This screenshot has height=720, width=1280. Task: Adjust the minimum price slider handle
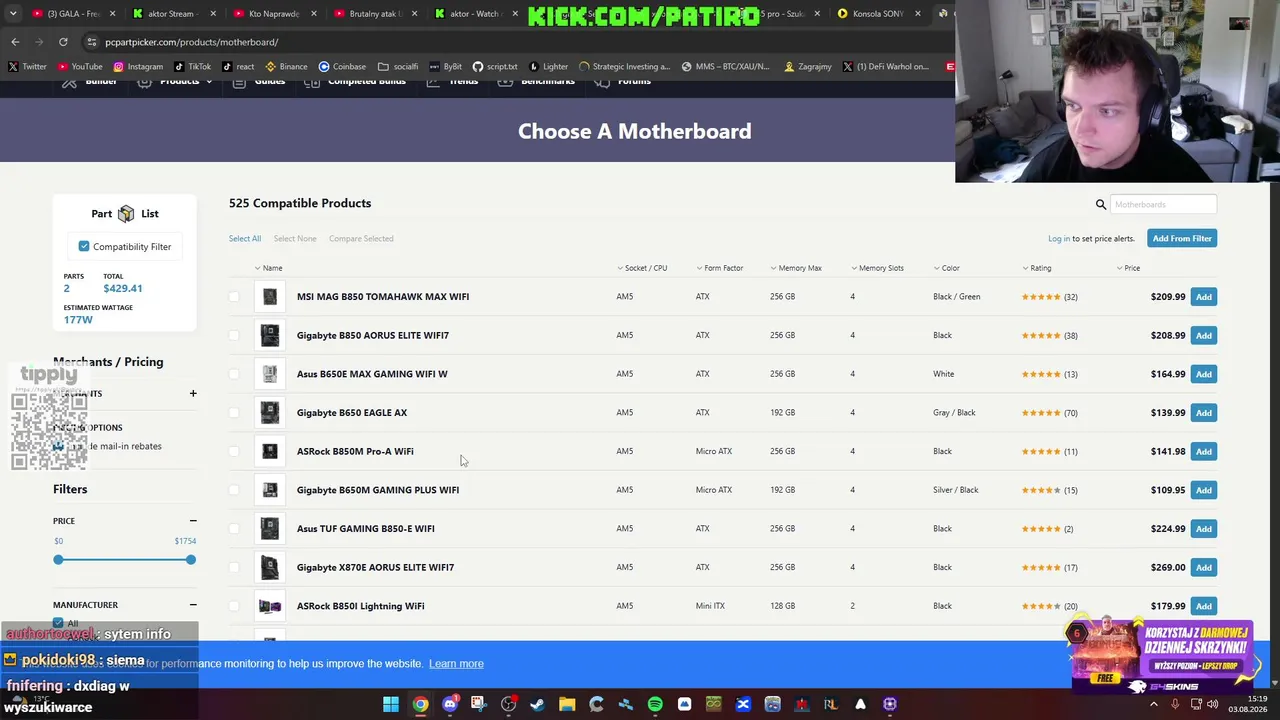(58, 560)
